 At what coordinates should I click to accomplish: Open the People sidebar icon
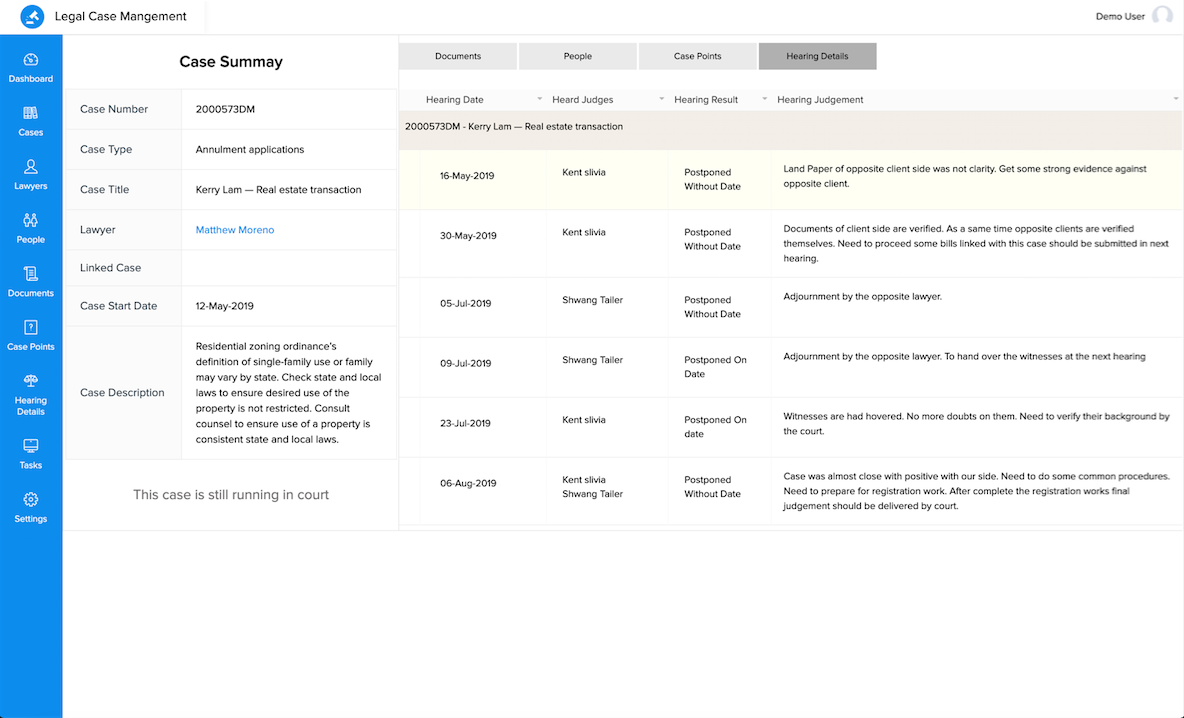click(x=30, y=220)
